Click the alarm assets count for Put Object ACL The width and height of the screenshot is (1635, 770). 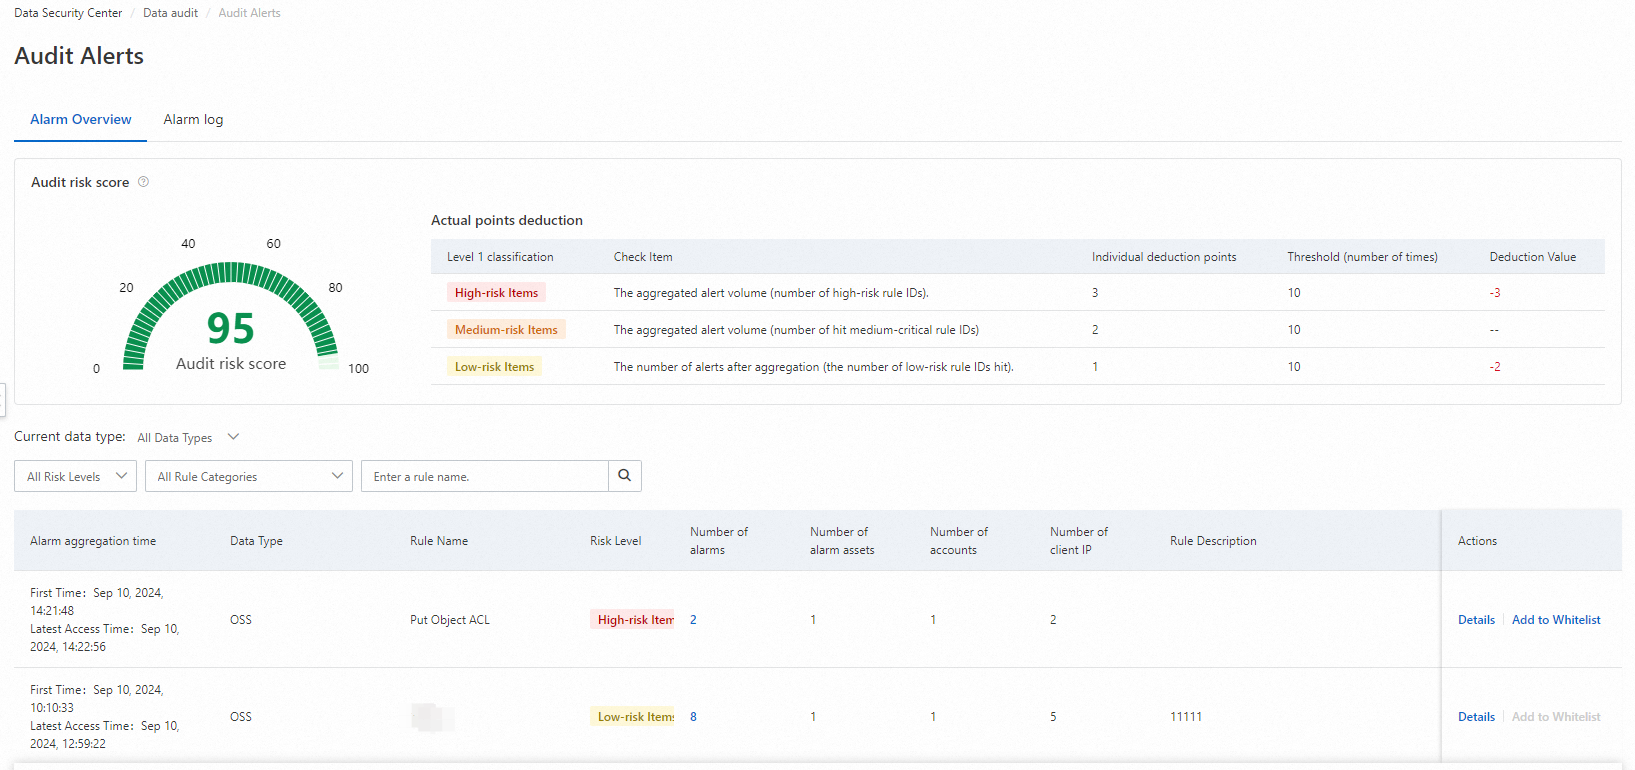[x=813, y=620]
